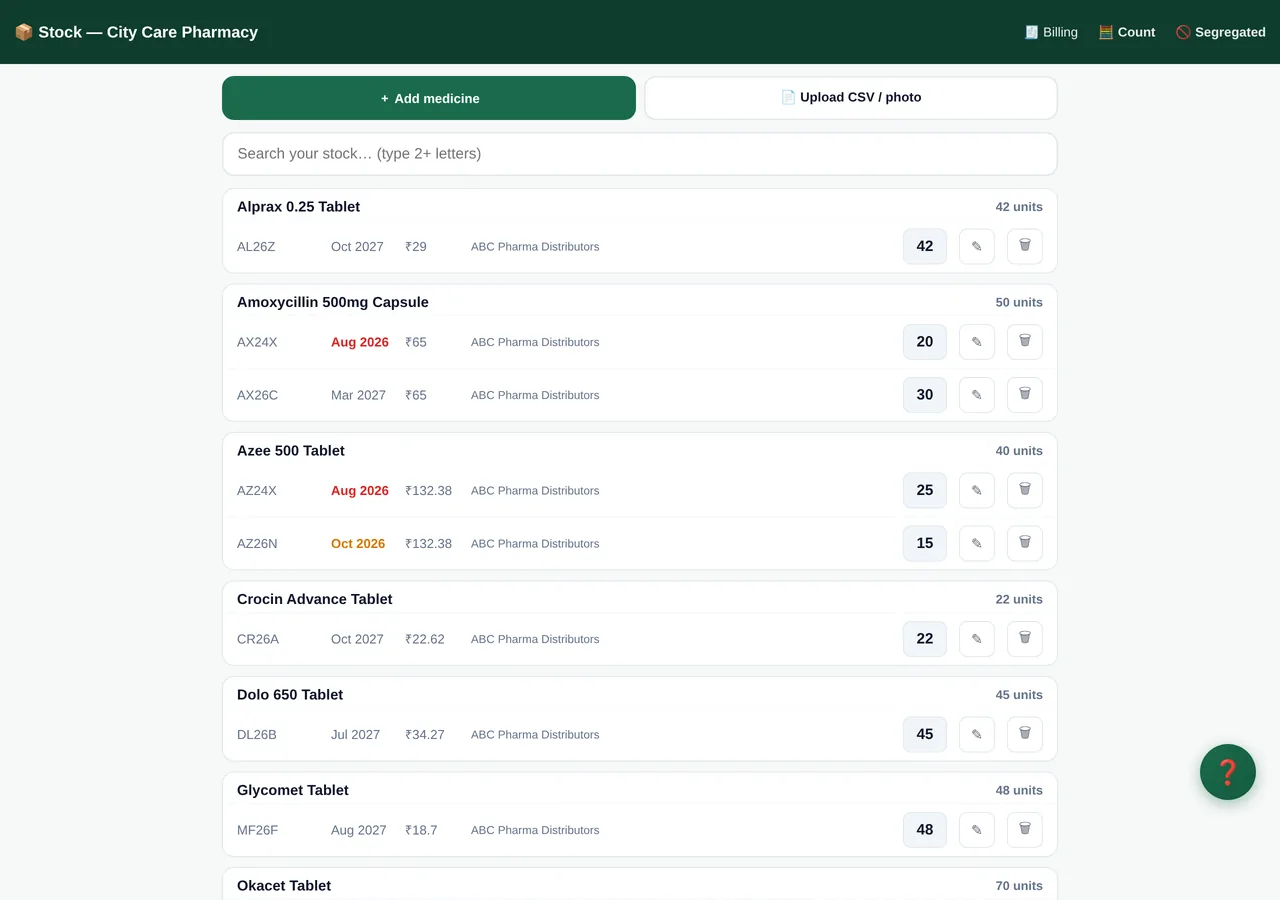Edit the Alprax 0.25 Tablet AL26Z batch
The width and height of the screenshot is (1280, 900).
coord(977,247)
